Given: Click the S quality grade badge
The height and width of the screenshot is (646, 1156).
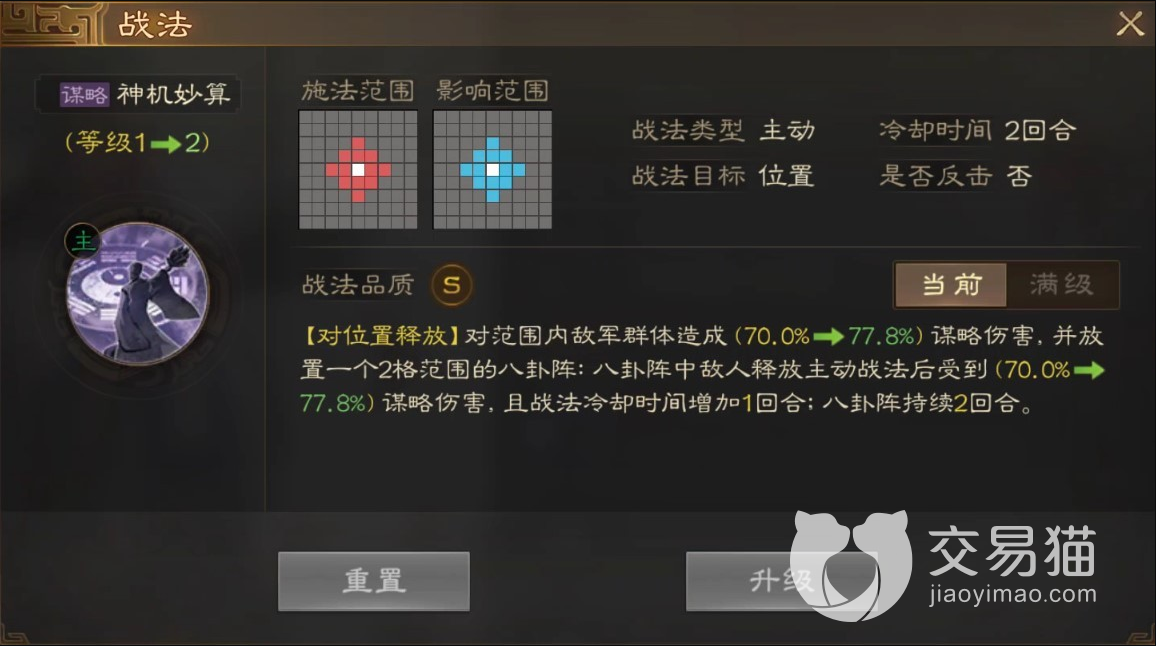Looking at the screenshot, I should pos(451,285).
